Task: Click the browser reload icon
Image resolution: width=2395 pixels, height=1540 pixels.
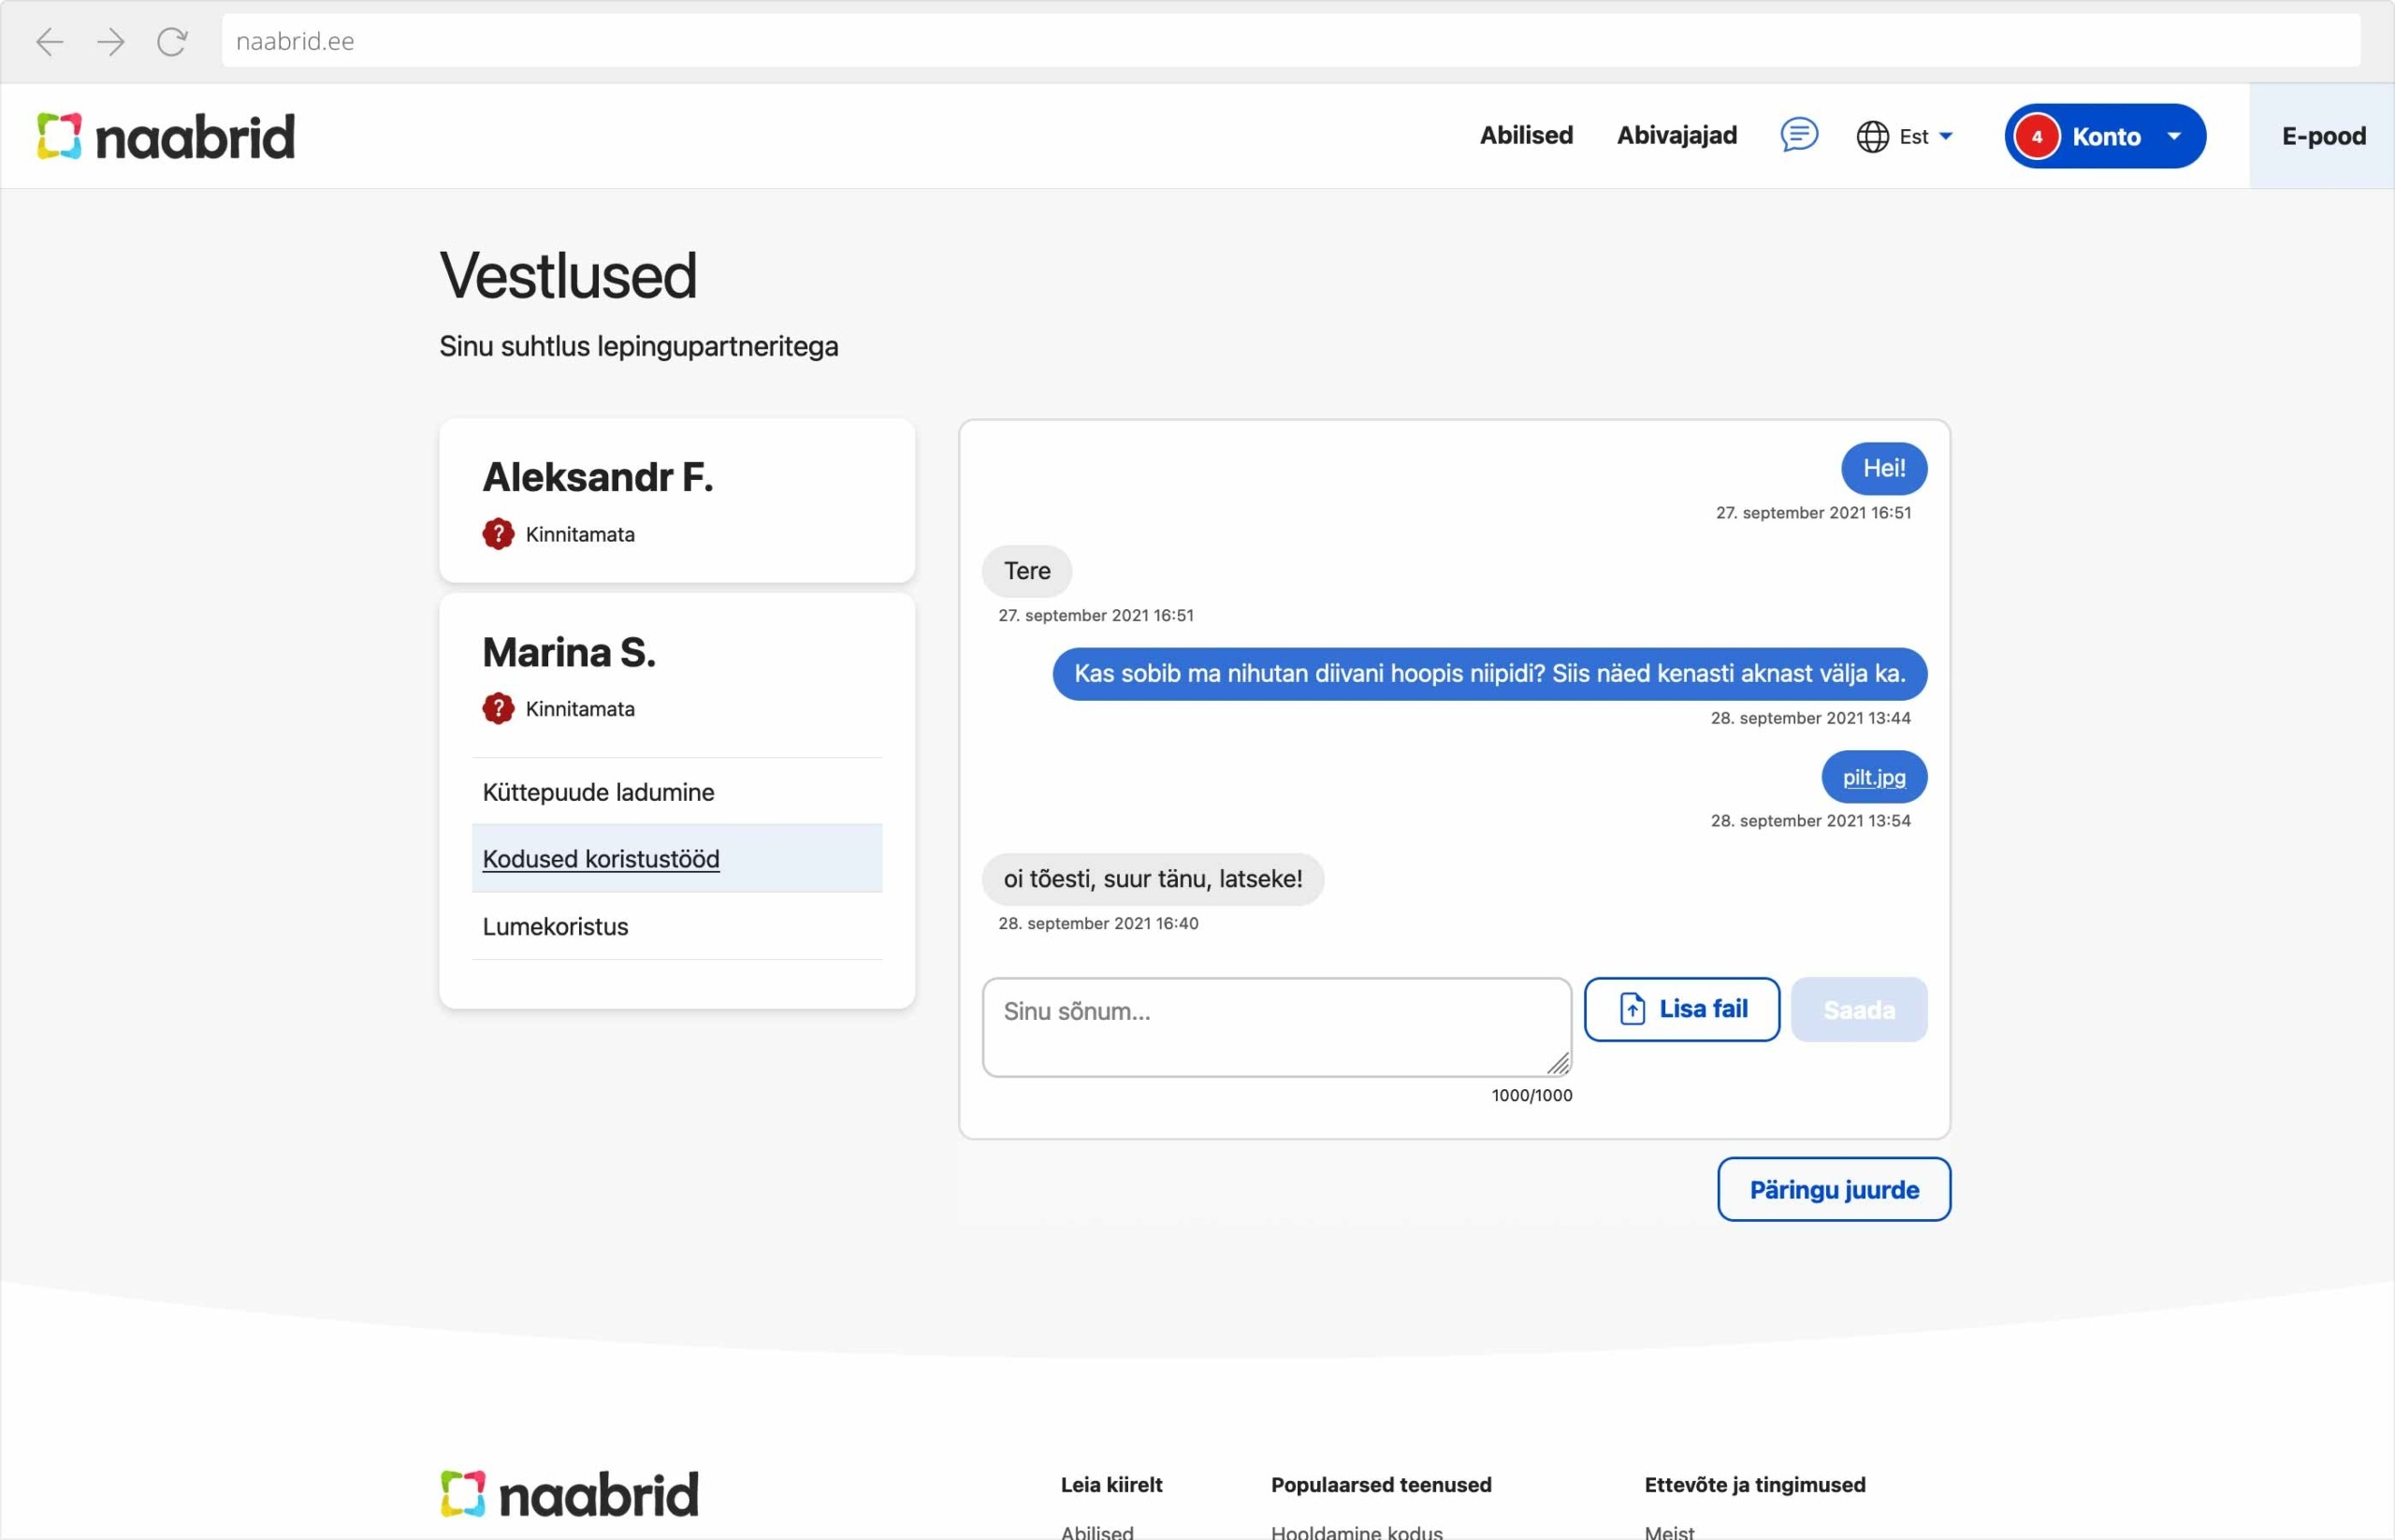Action: pyautogui.click(x=170, y=41)
